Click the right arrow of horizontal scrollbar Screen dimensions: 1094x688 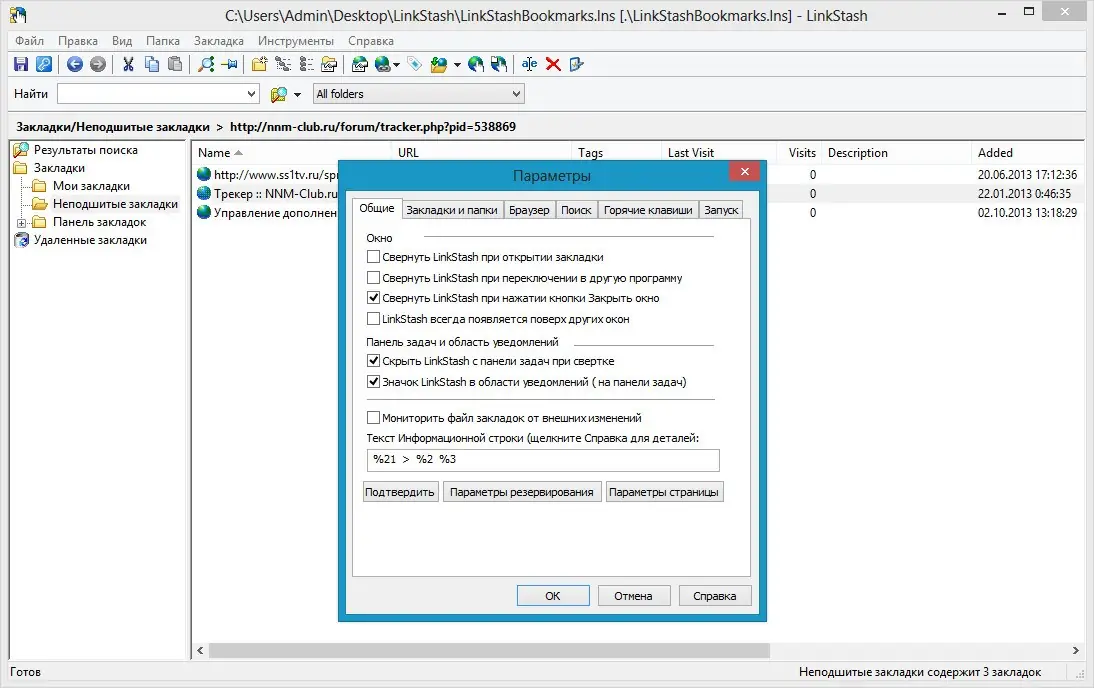[1075, 650]
